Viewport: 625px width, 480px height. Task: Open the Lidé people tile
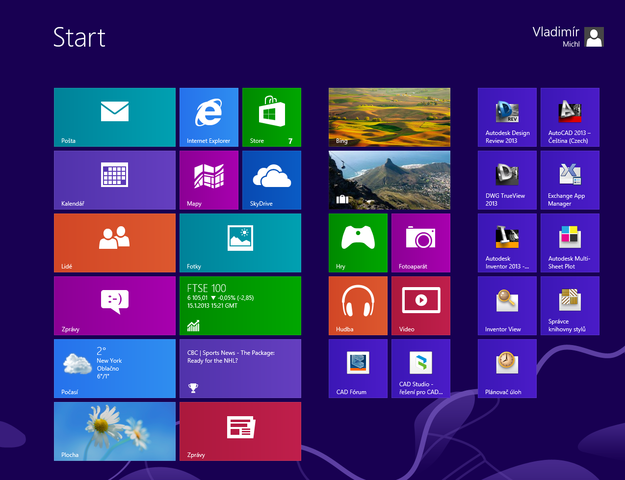[115, 243]
